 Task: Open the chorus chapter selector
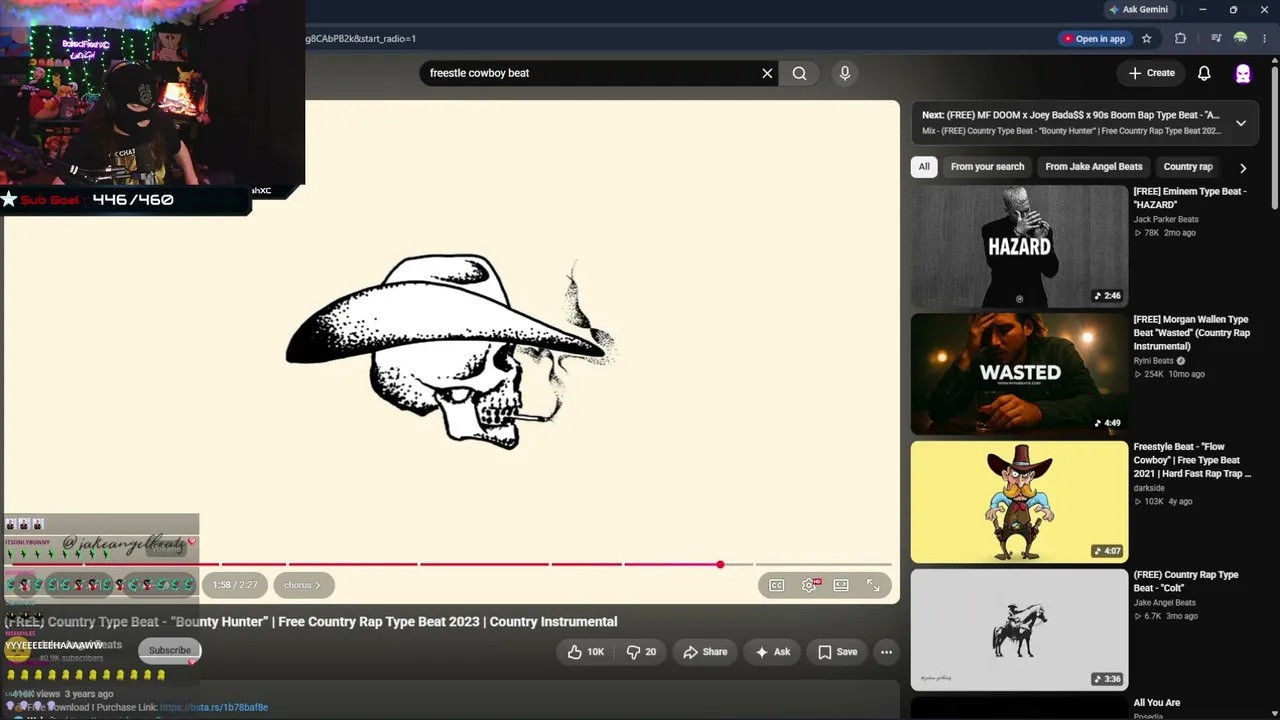click(x=302, y=585)
